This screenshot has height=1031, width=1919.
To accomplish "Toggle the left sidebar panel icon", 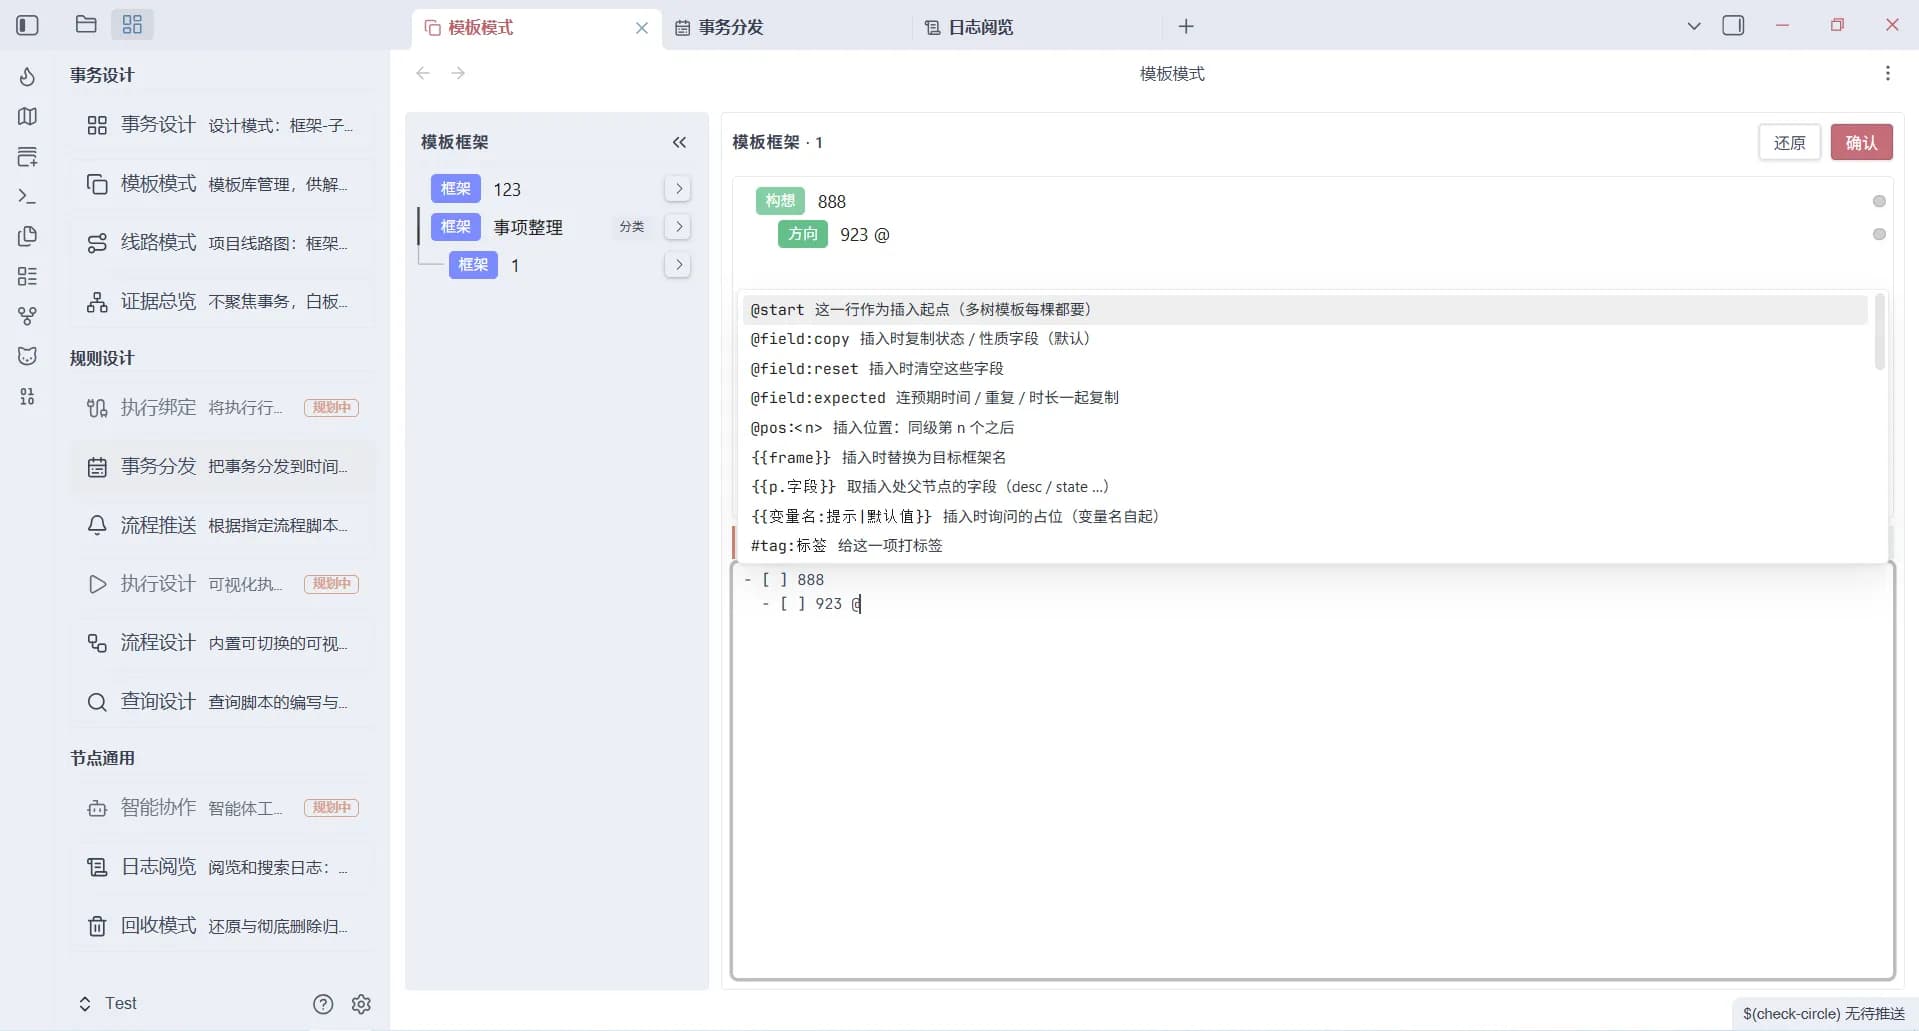I will (27, 25).
